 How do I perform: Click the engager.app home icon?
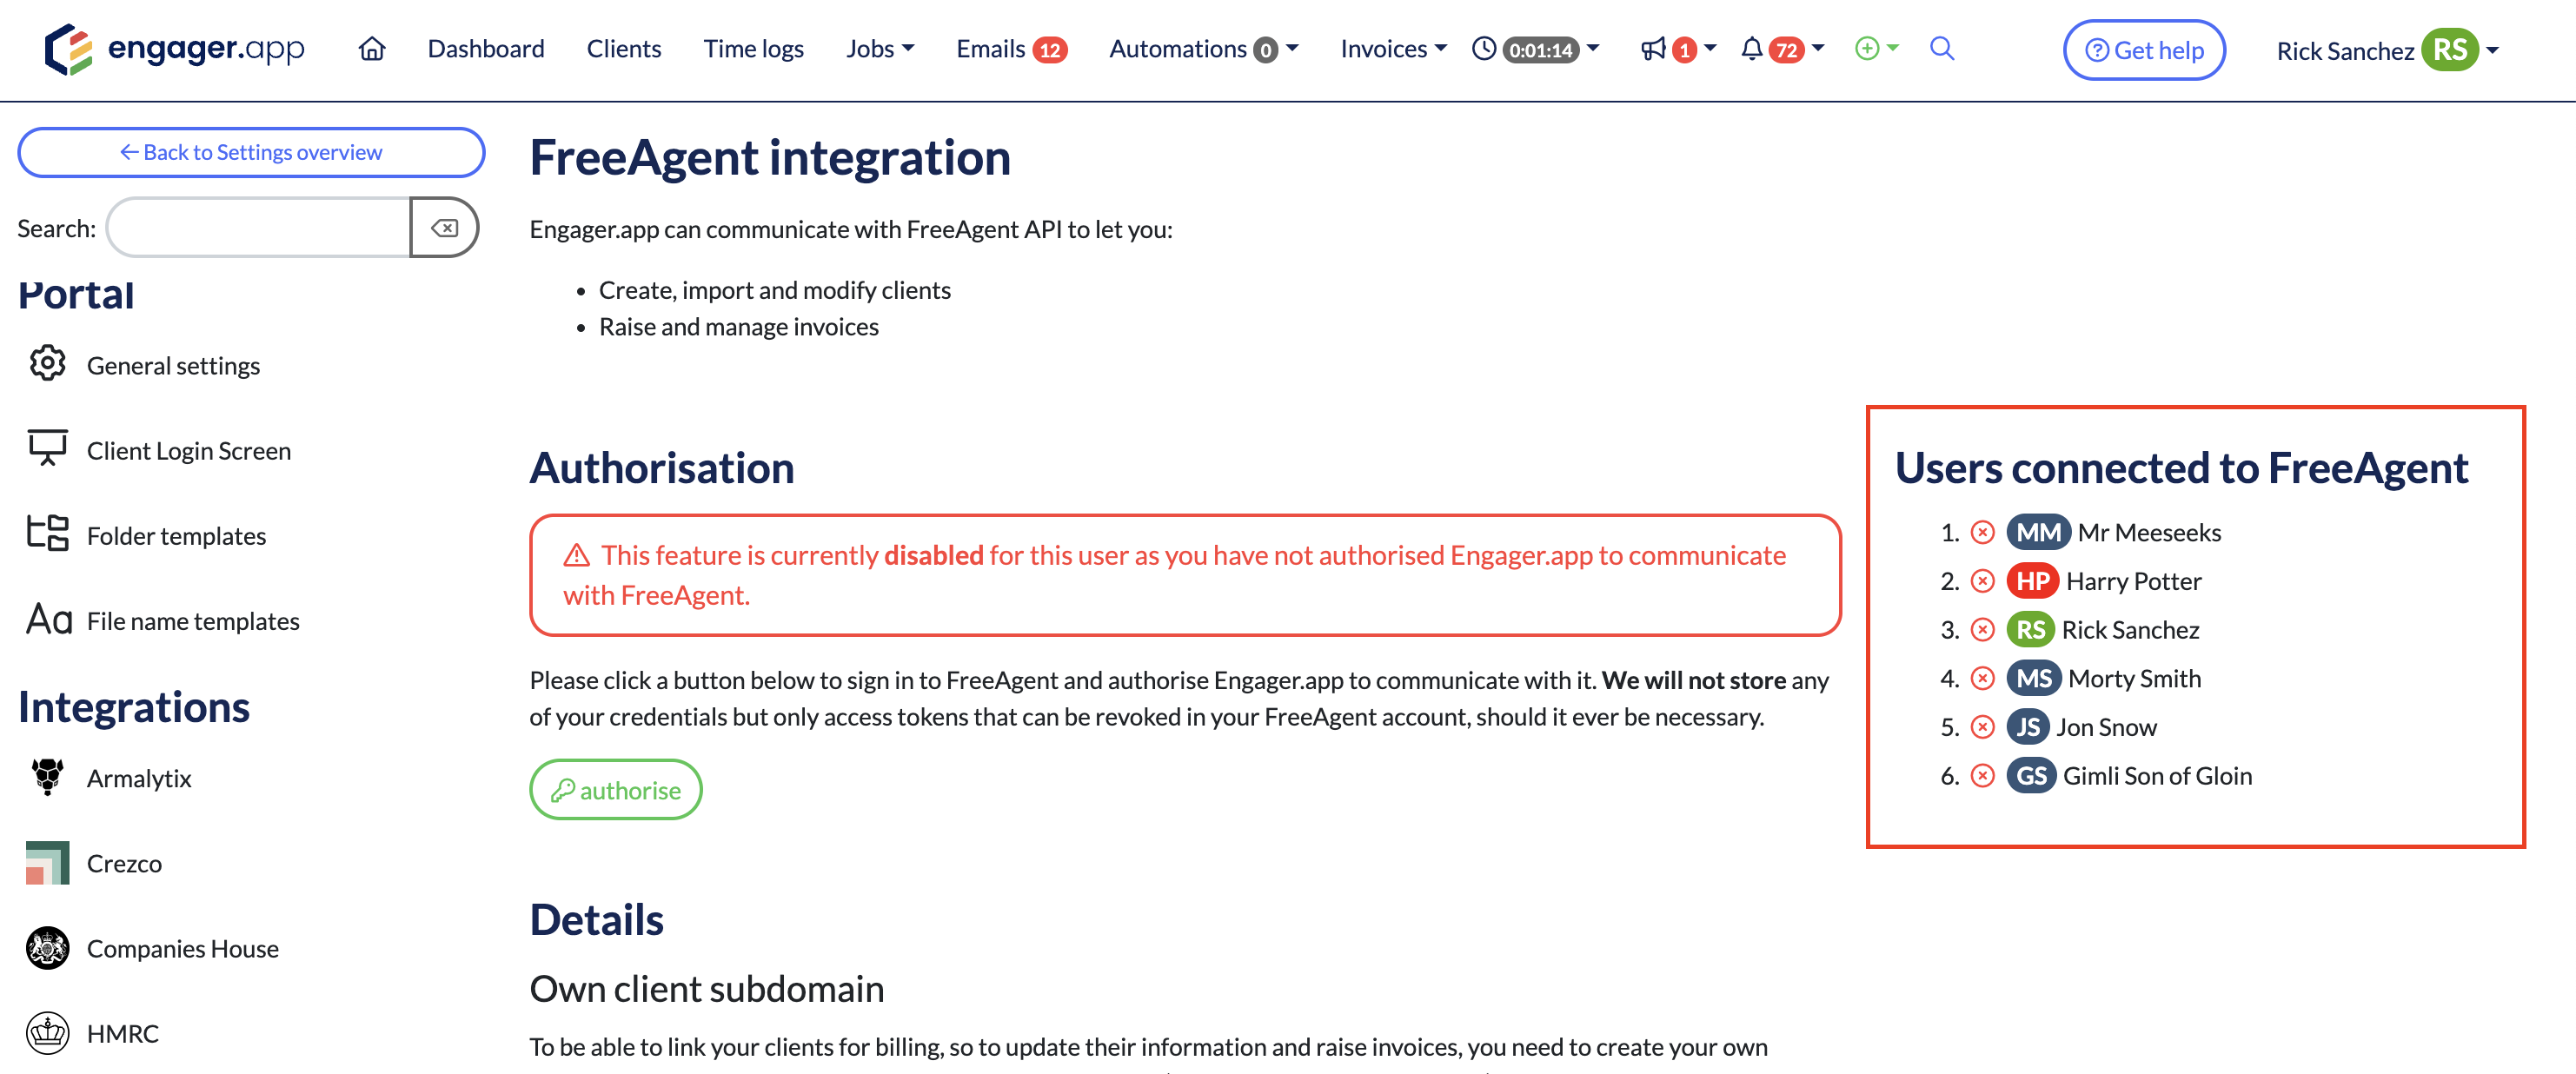(x=370, y=48)
